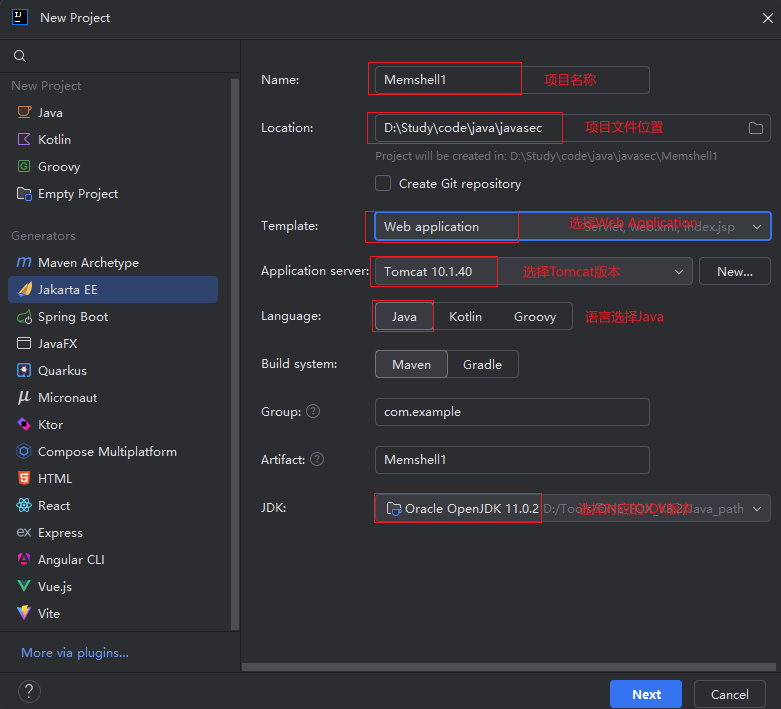Select Groovy as the language
781x709 pixels.
pyautogui.click(x=535, y=316)
